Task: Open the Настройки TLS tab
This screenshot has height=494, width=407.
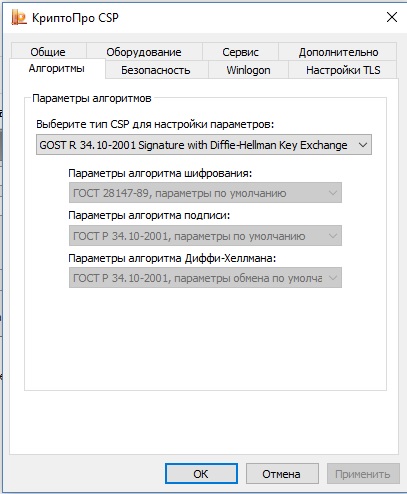Action: pyautogui.click(x=343, y=70)
